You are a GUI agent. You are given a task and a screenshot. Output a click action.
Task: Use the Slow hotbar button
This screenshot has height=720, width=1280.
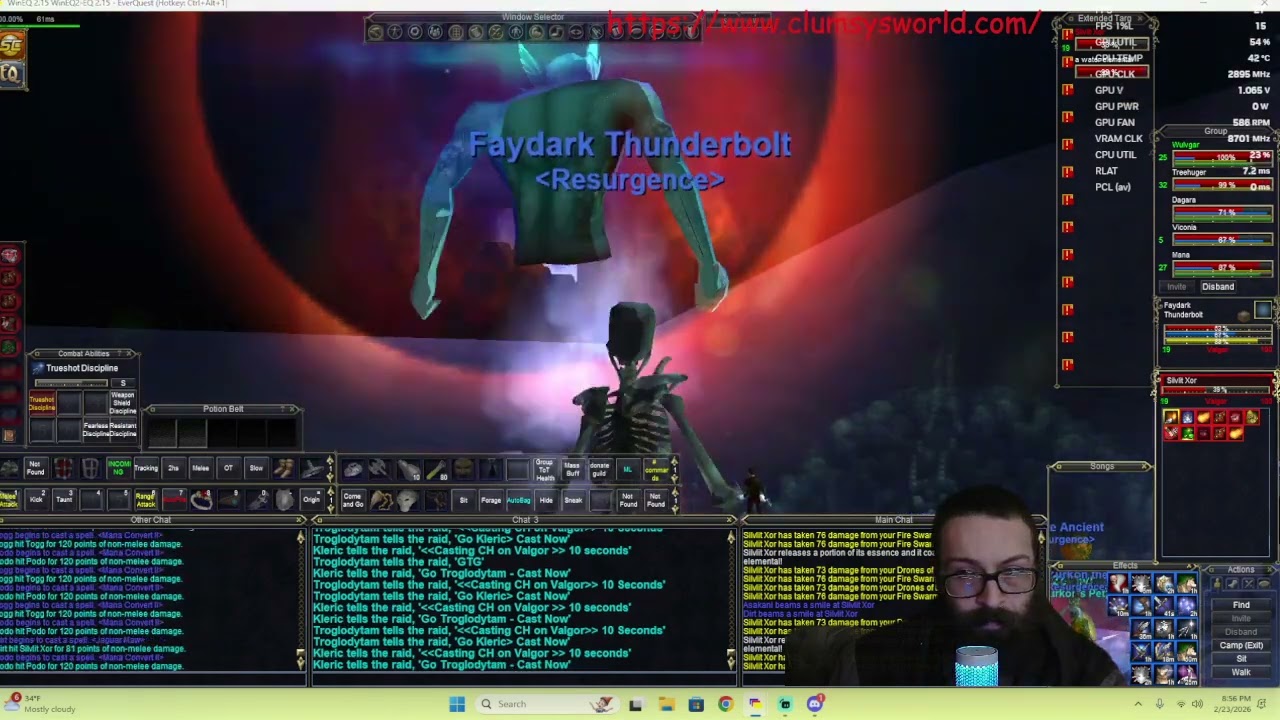tap(256, 468)
